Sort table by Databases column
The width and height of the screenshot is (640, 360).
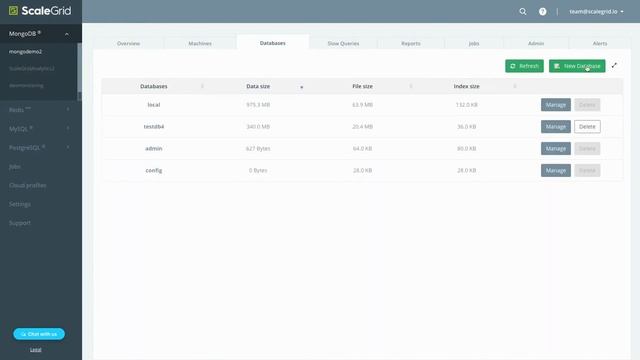coord(154,86)
